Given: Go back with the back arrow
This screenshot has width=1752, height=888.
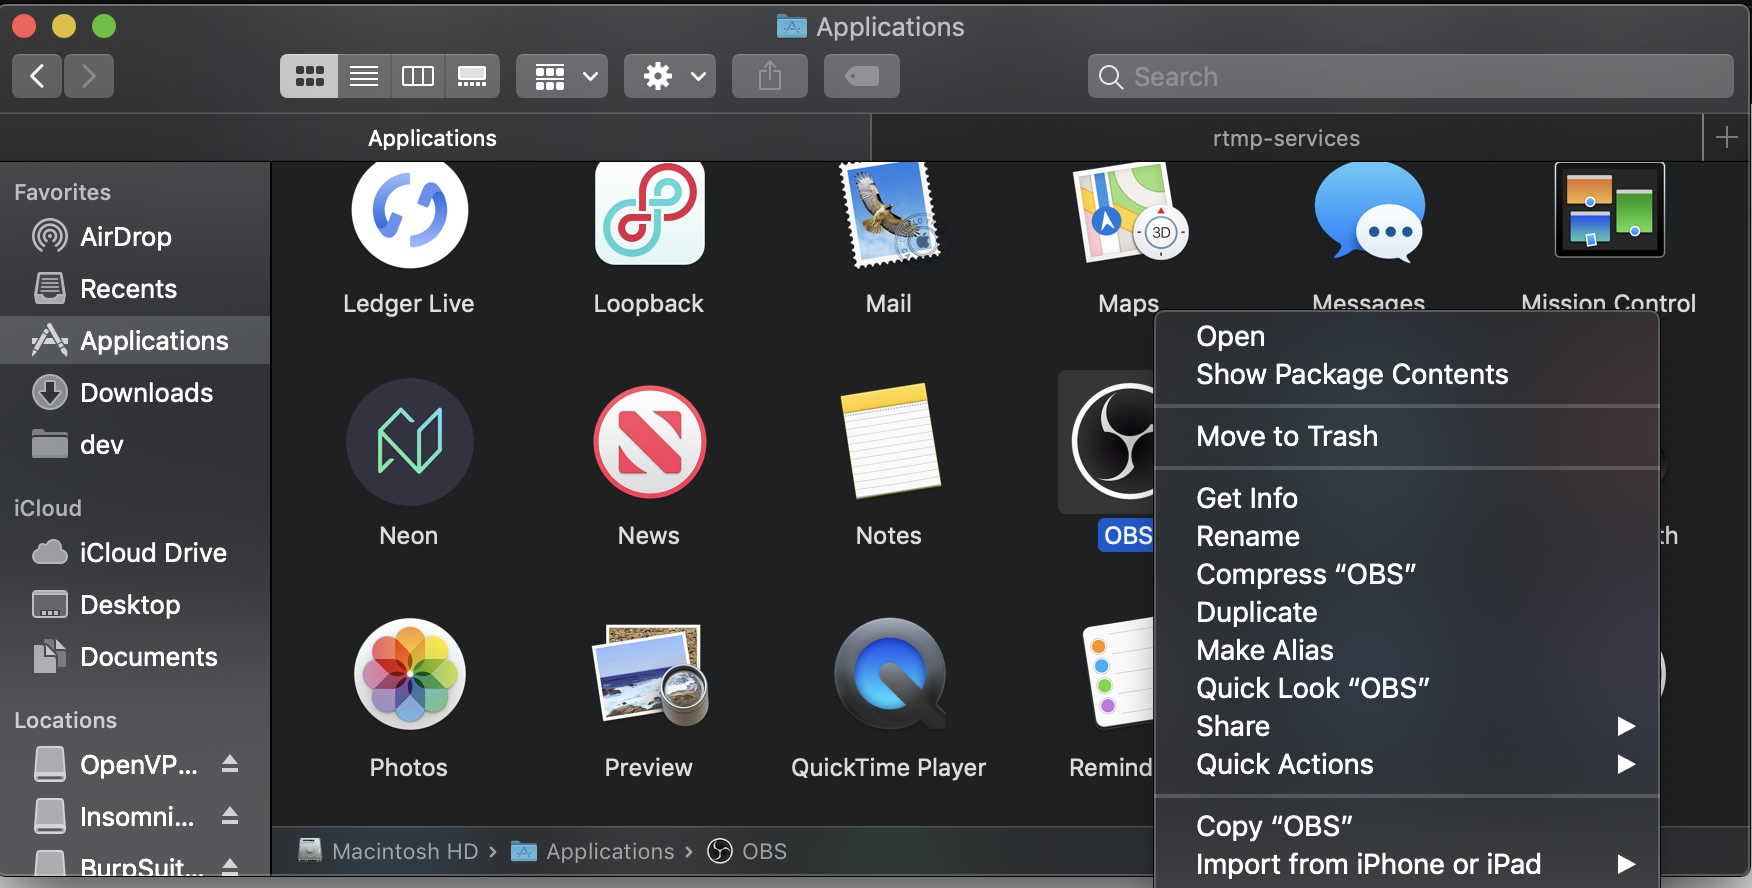Looking at the screenshot, I should click(37, 76).
